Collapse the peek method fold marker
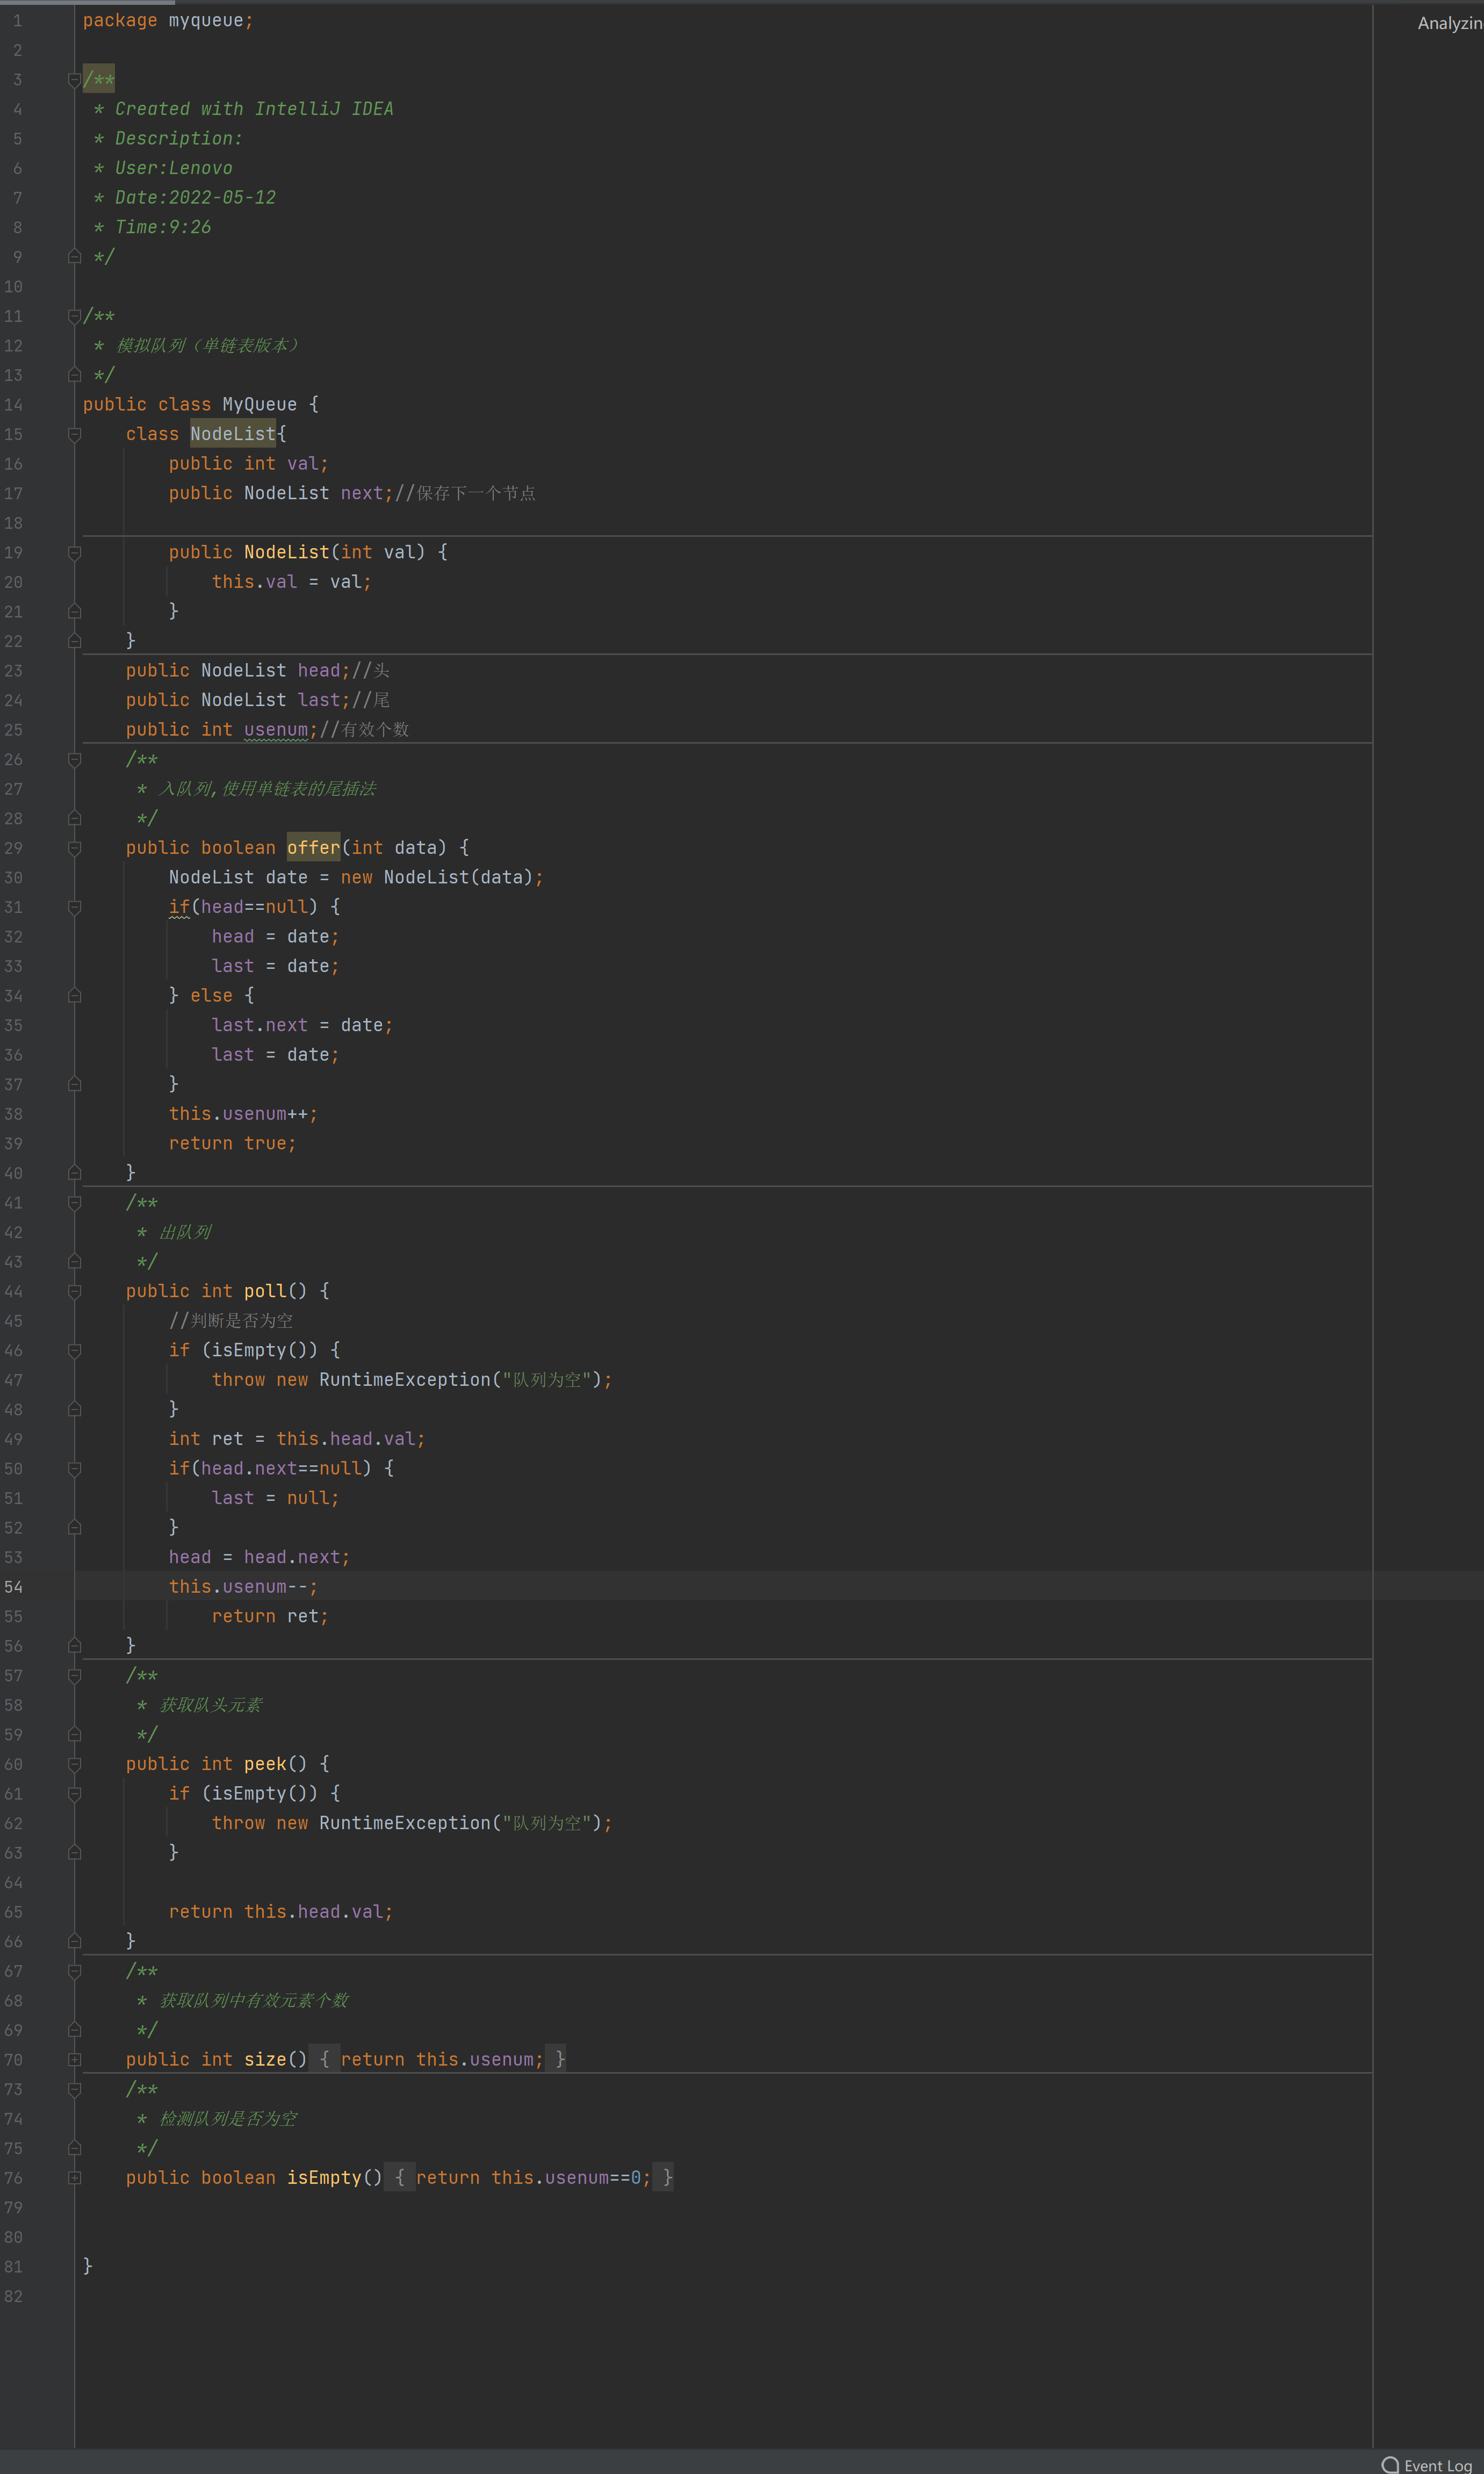1484x2474 pixels. point(74,1764)
